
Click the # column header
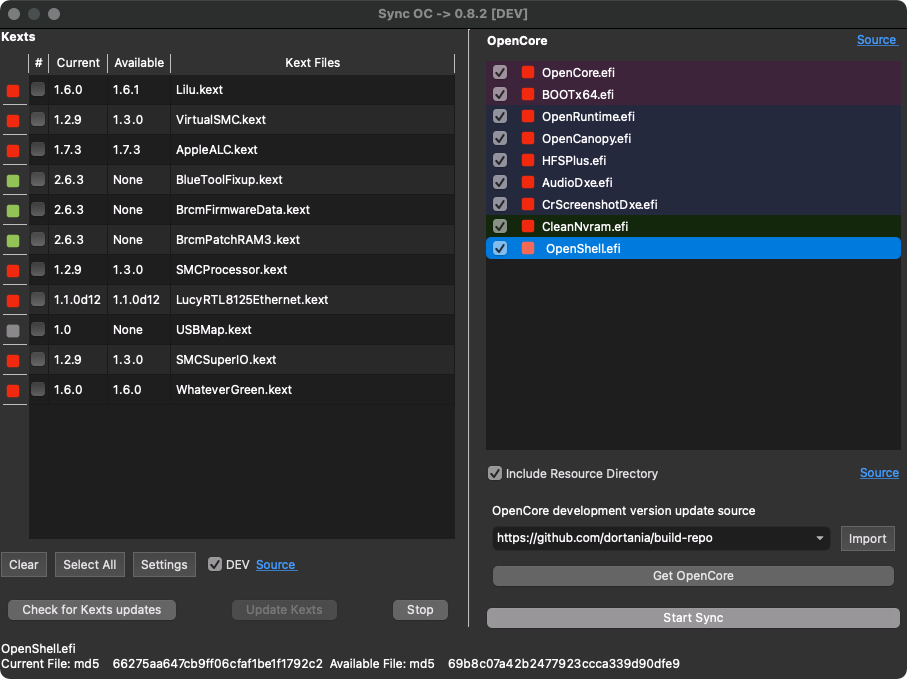coord(38,62)
